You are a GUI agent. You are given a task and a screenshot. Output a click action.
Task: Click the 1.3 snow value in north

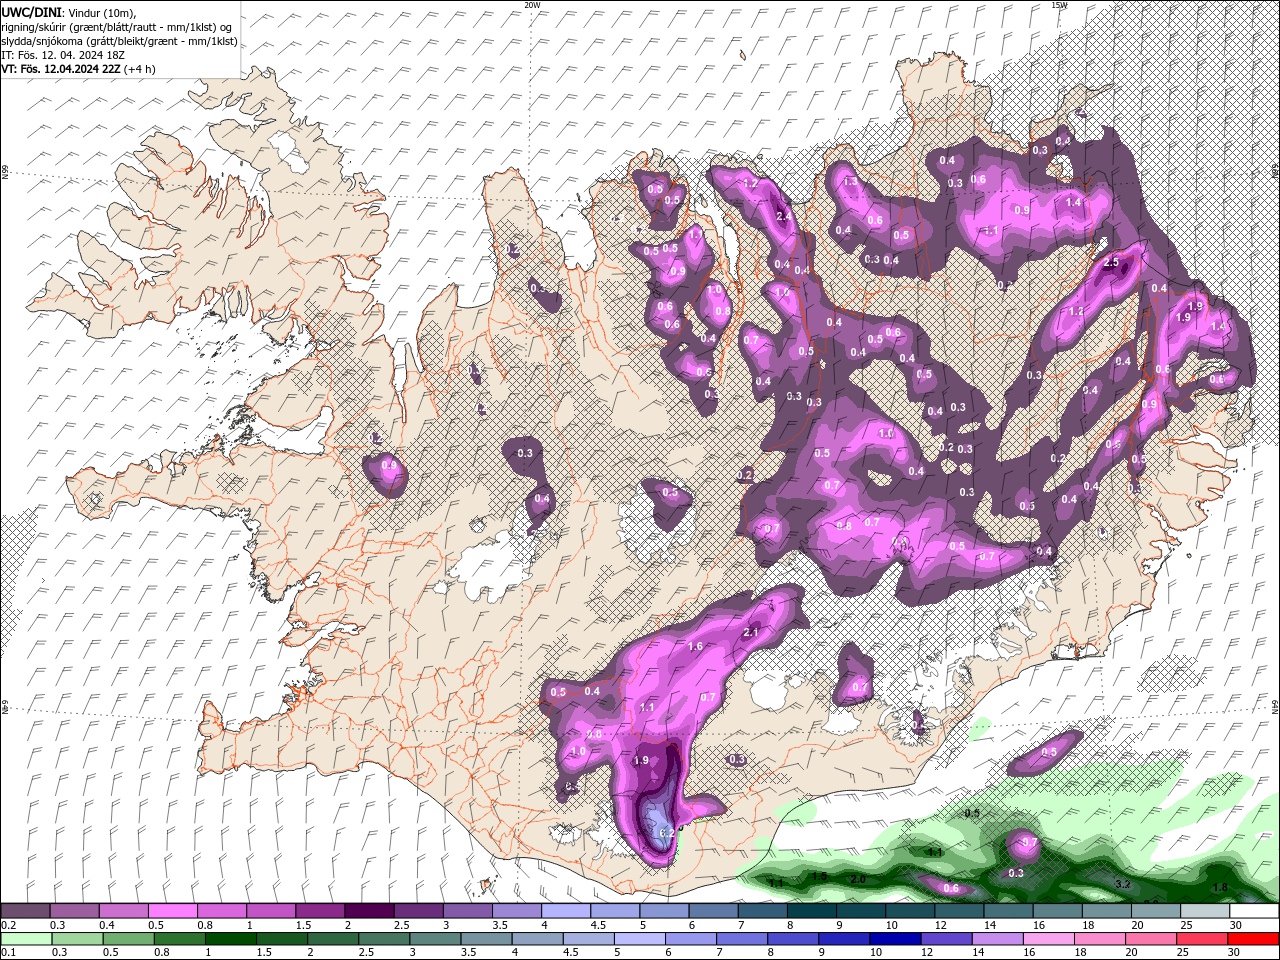(x=851, y=183)
